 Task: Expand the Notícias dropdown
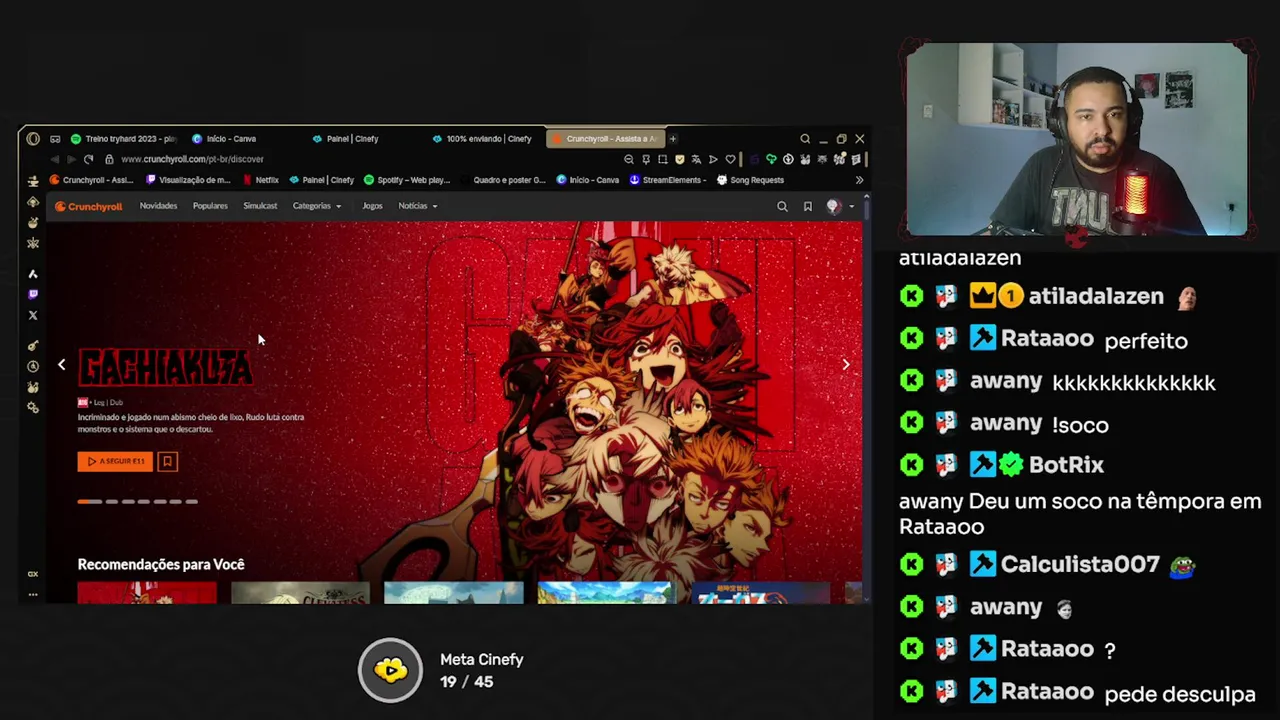418,206
